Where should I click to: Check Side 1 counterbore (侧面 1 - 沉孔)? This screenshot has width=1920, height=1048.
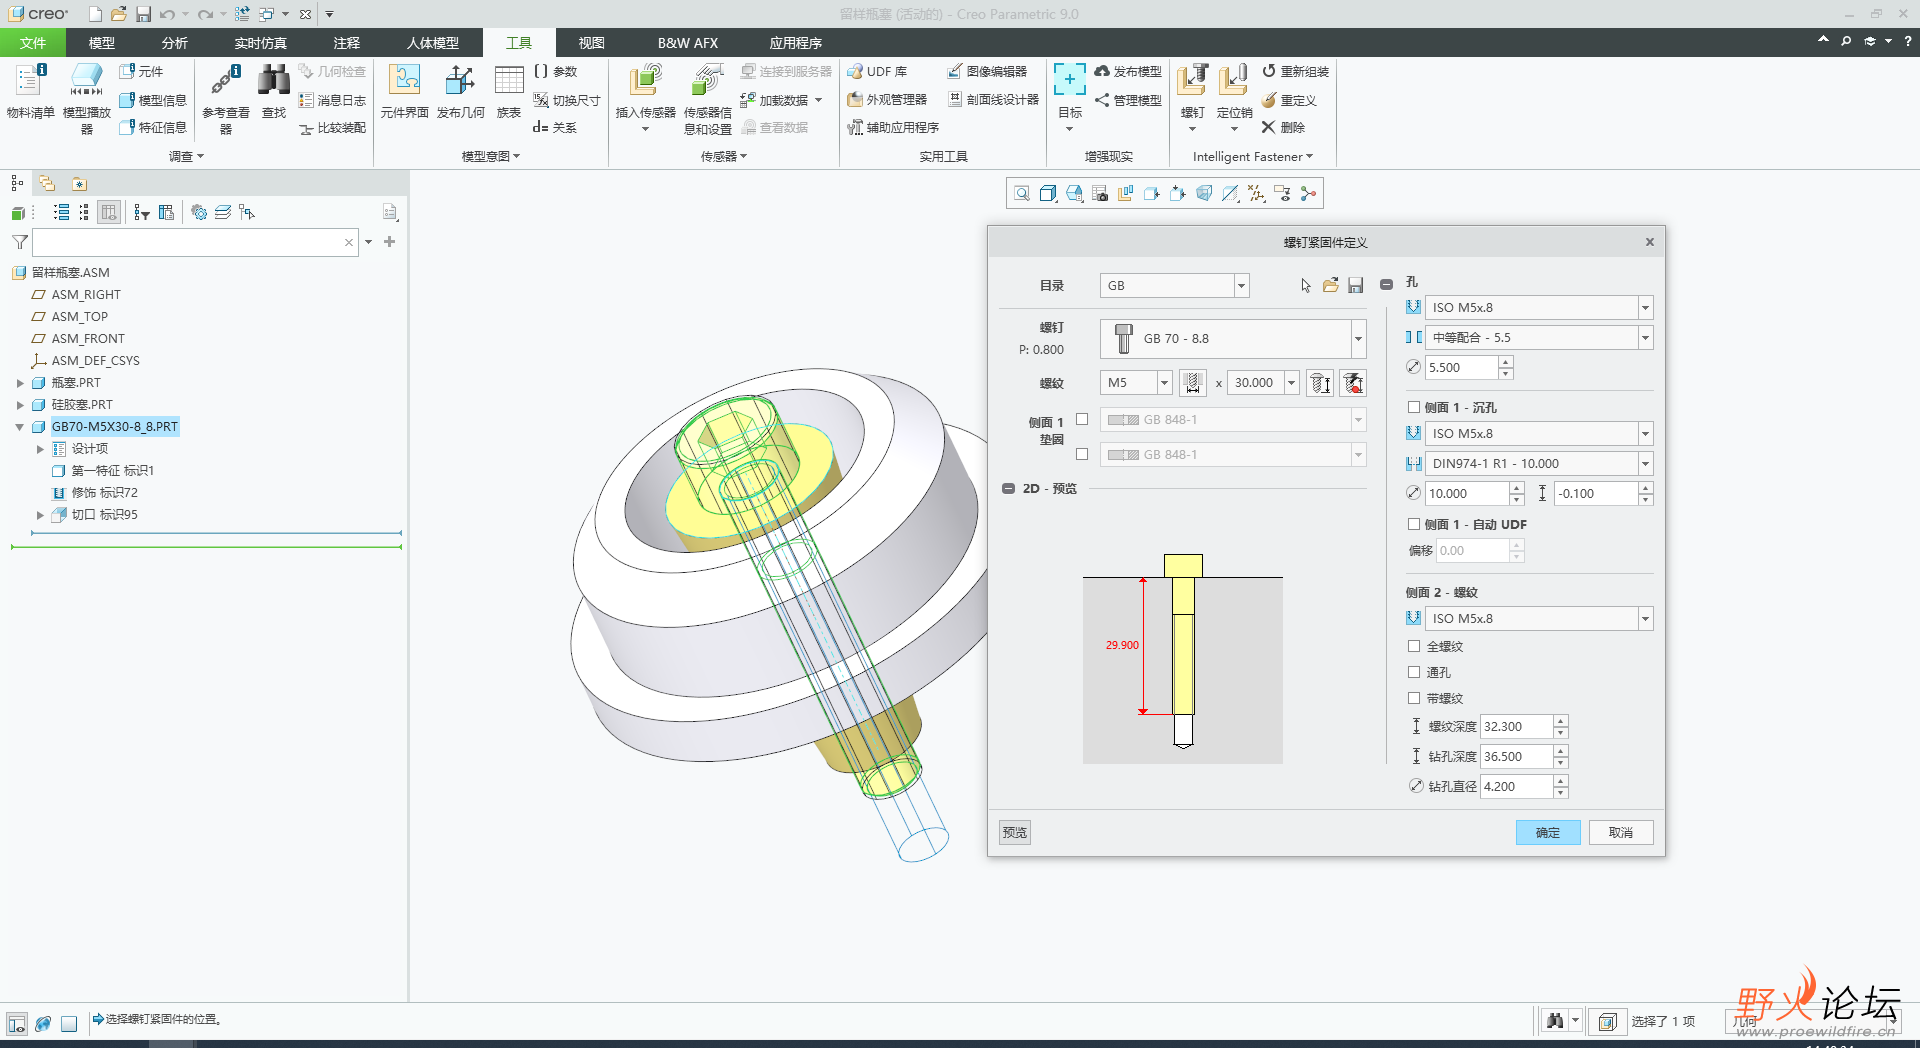pyautogui.click(x=1414, y=407)
